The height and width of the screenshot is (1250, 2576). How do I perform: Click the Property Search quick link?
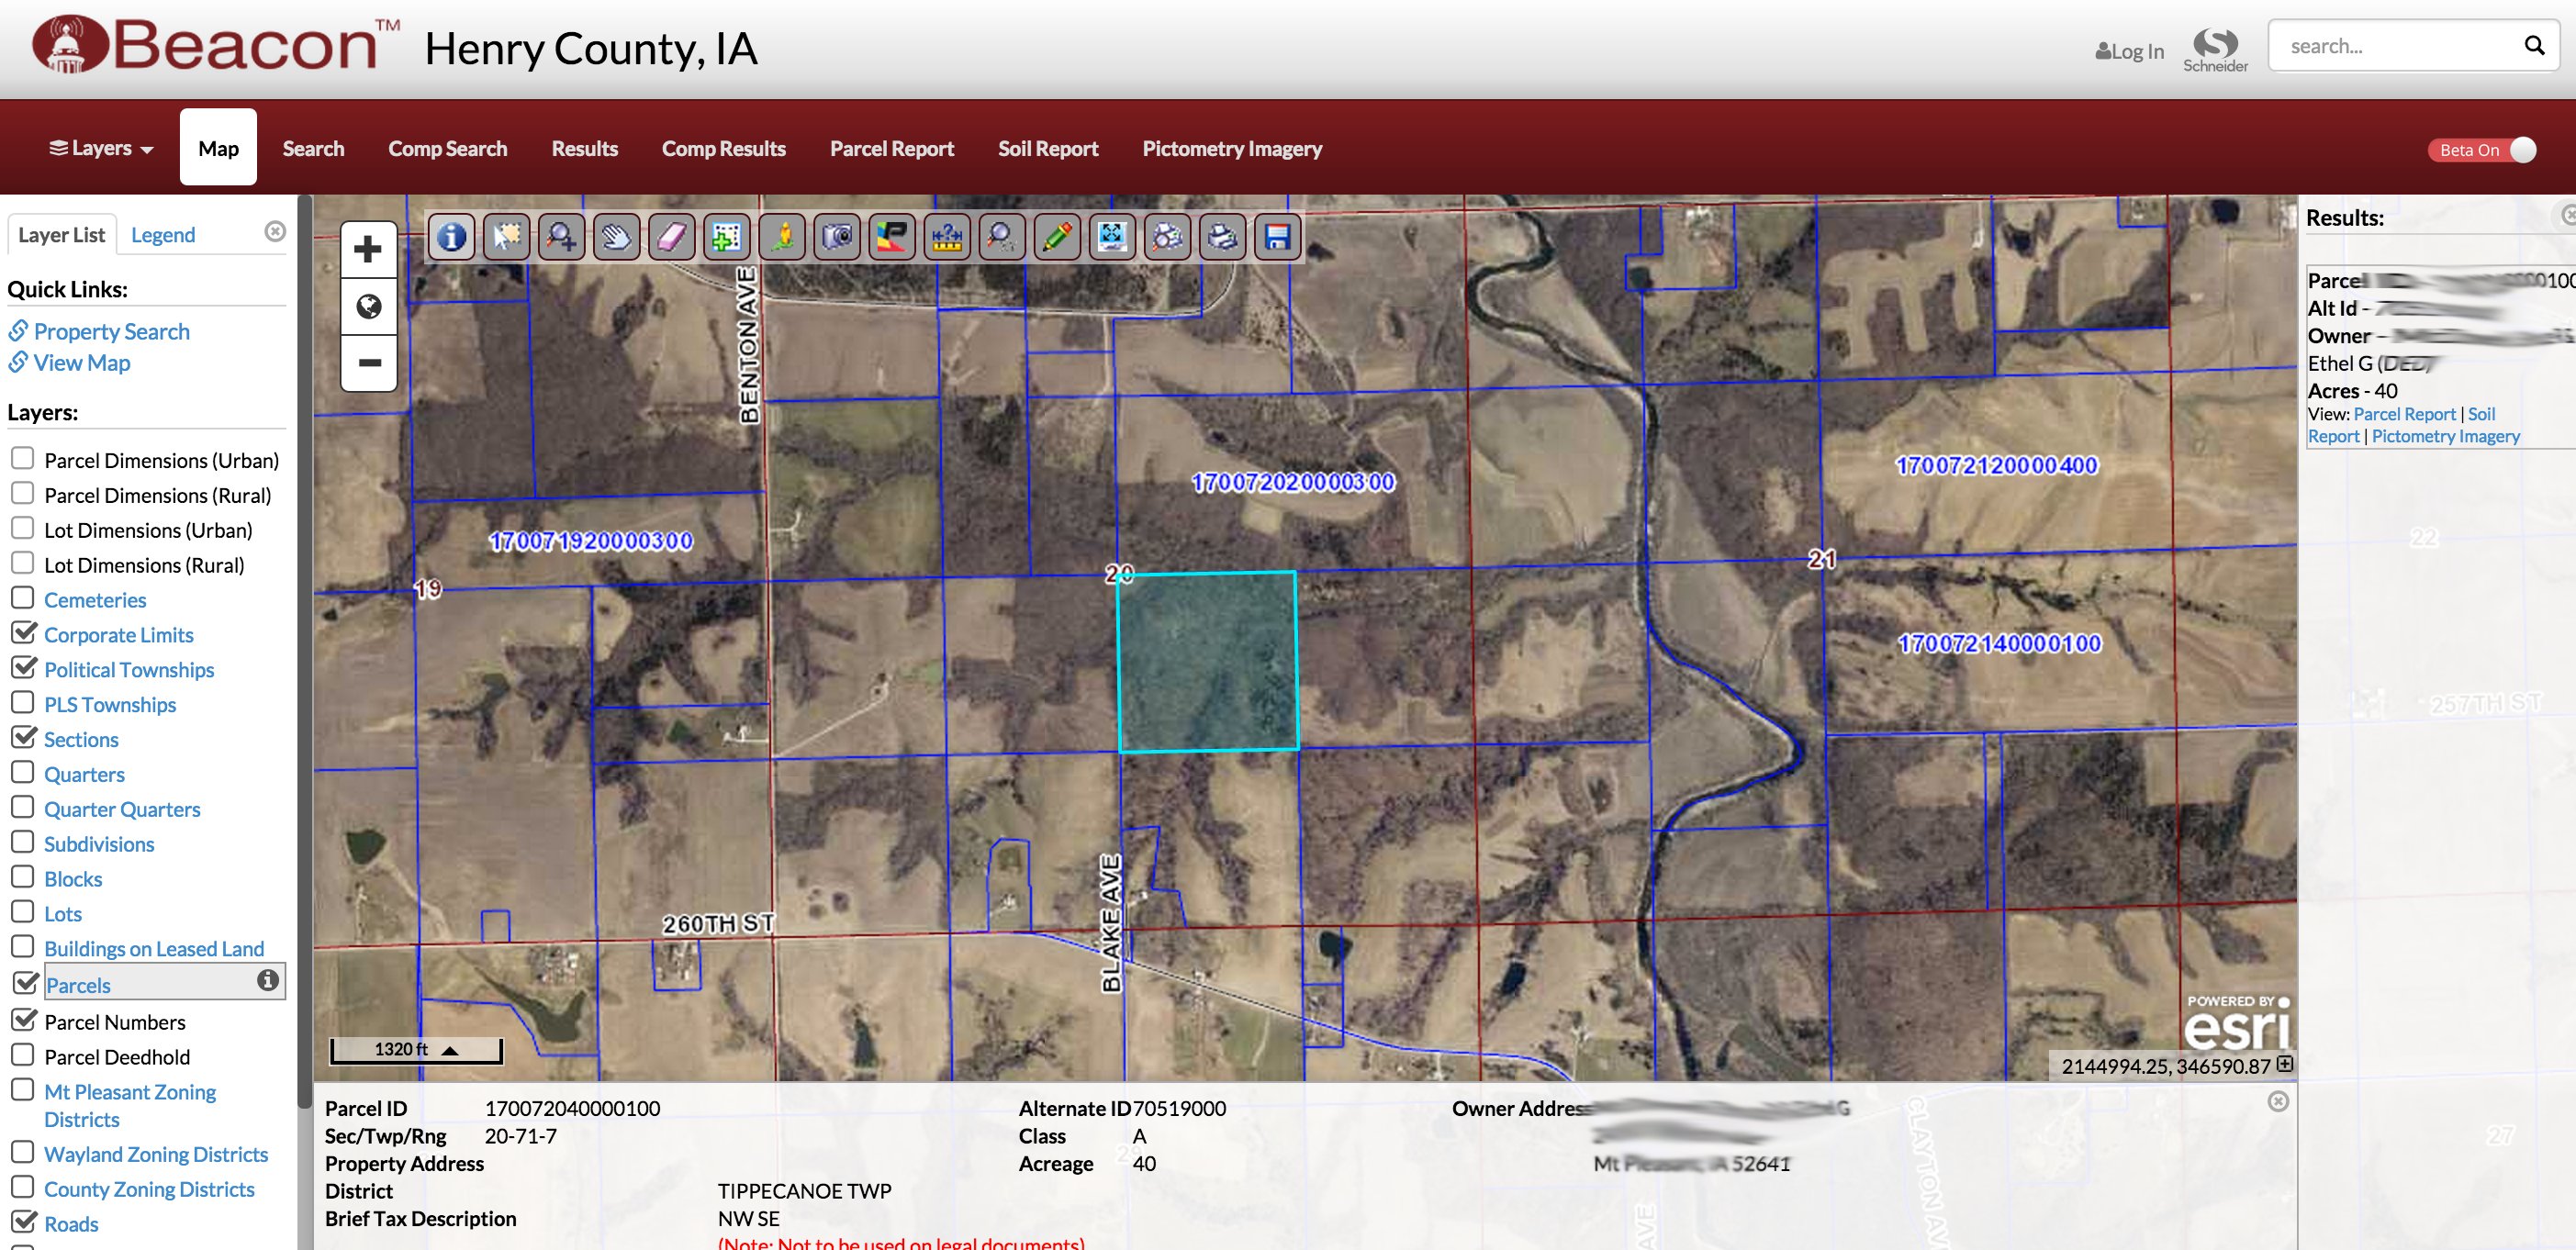(111, 331)
